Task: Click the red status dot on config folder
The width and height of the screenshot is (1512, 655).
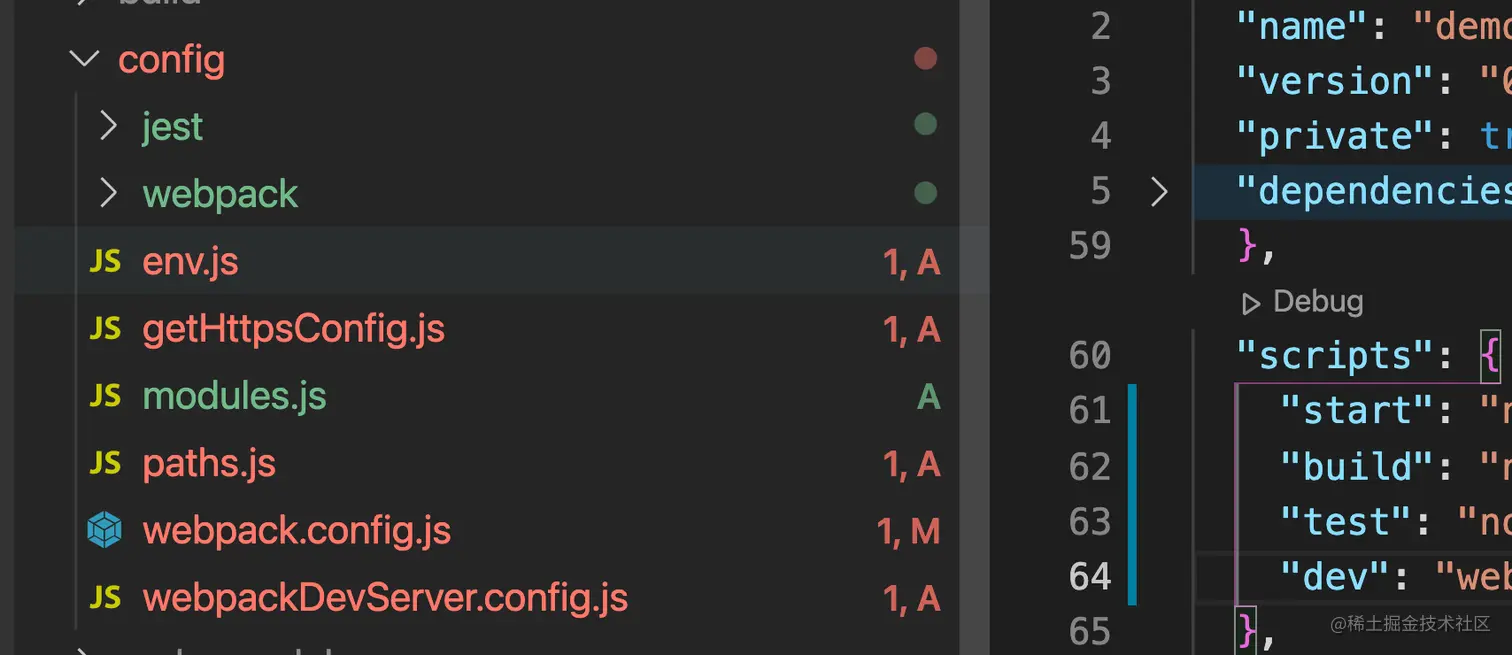Action: pos(925,59)
